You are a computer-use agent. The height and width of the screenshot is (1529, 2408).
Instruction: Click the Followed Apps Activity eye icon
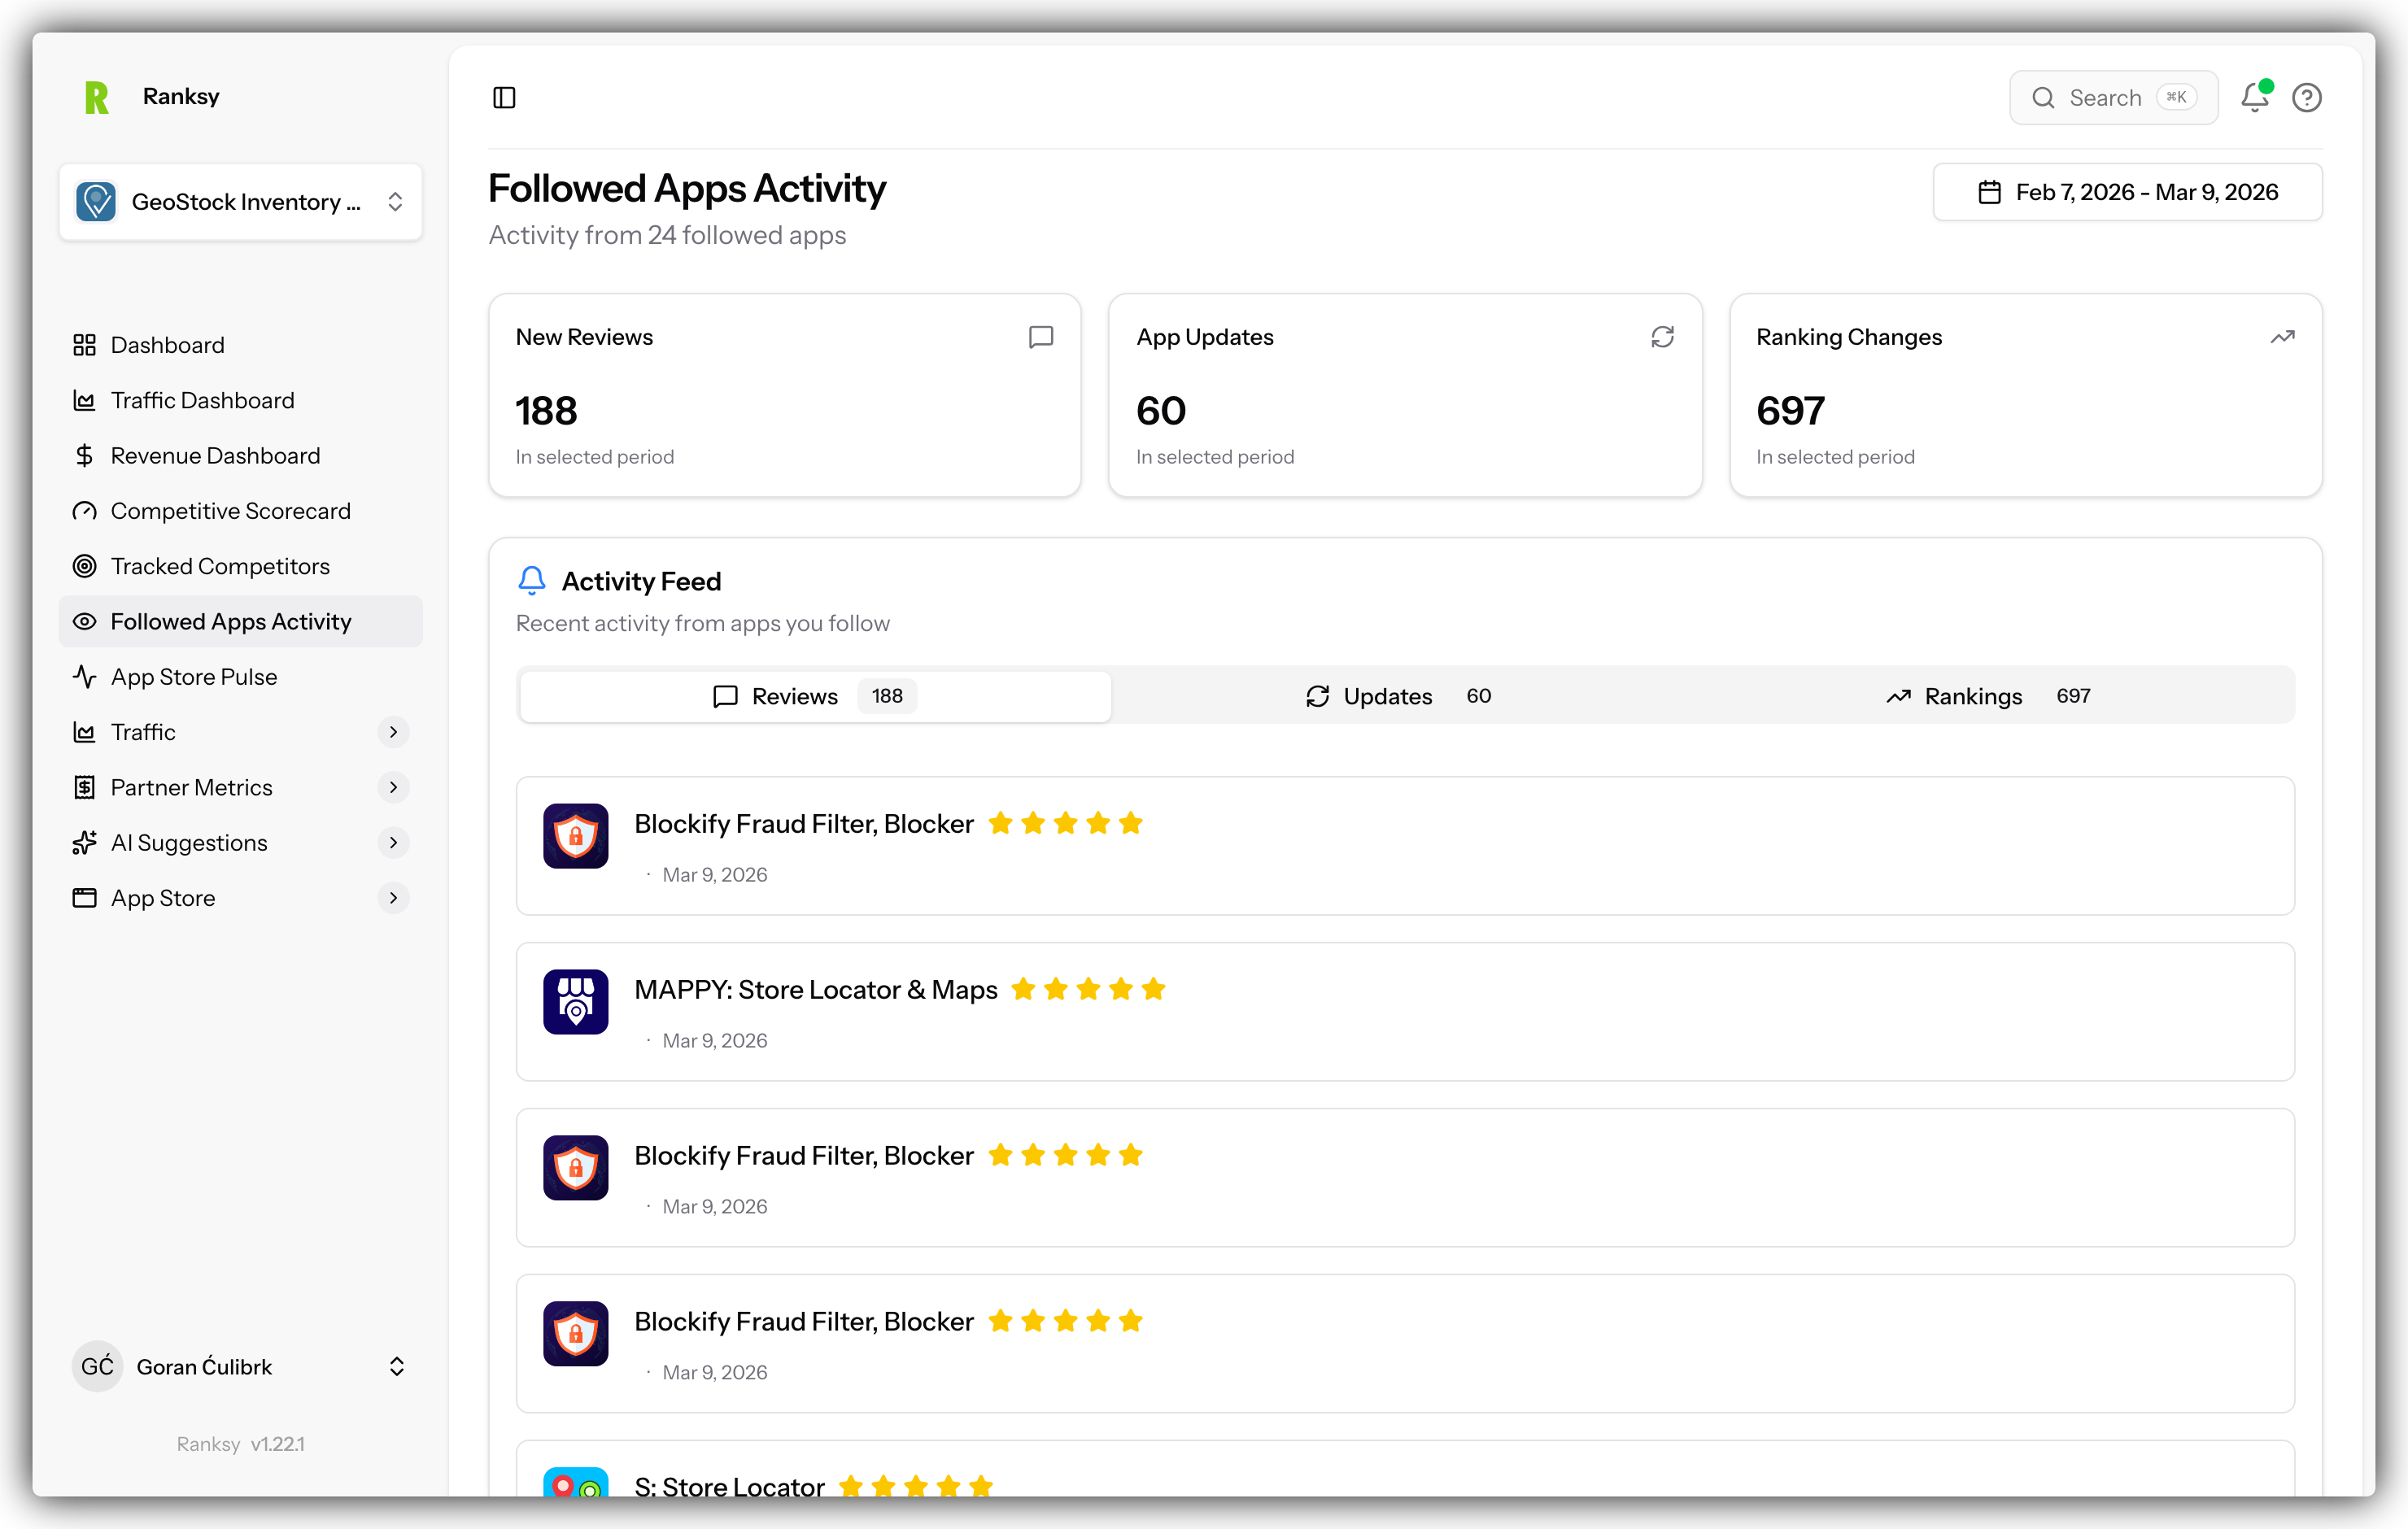coord(84,621)
